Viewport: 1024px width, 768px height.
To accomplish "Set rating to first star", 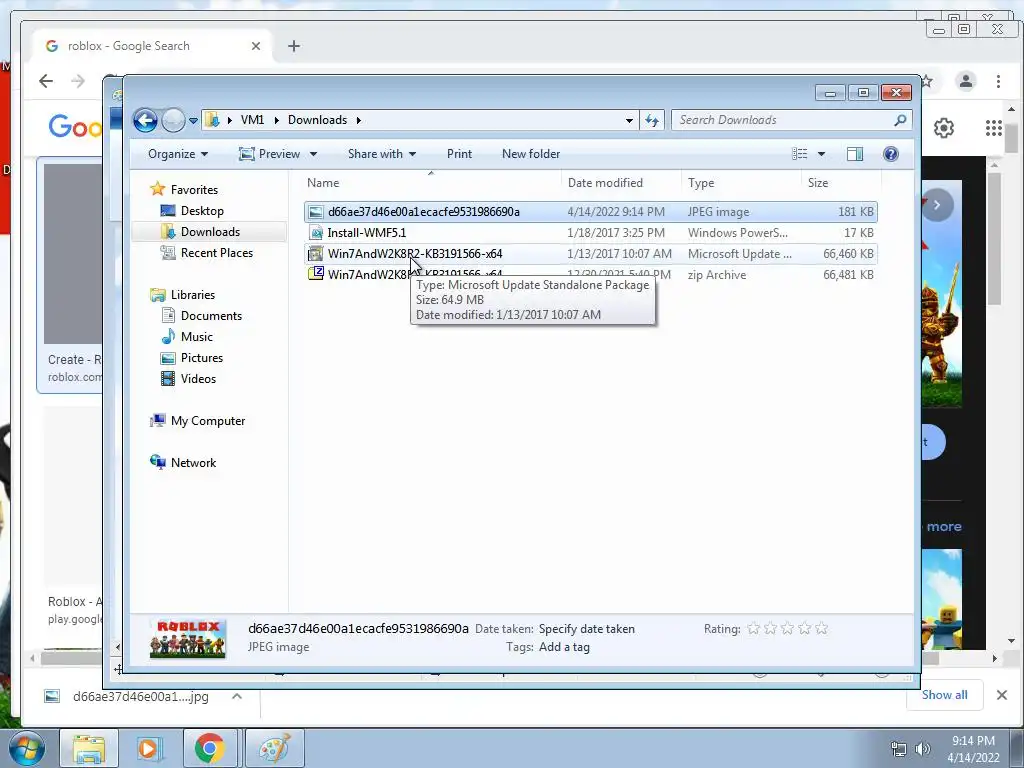I will (754, 628).
